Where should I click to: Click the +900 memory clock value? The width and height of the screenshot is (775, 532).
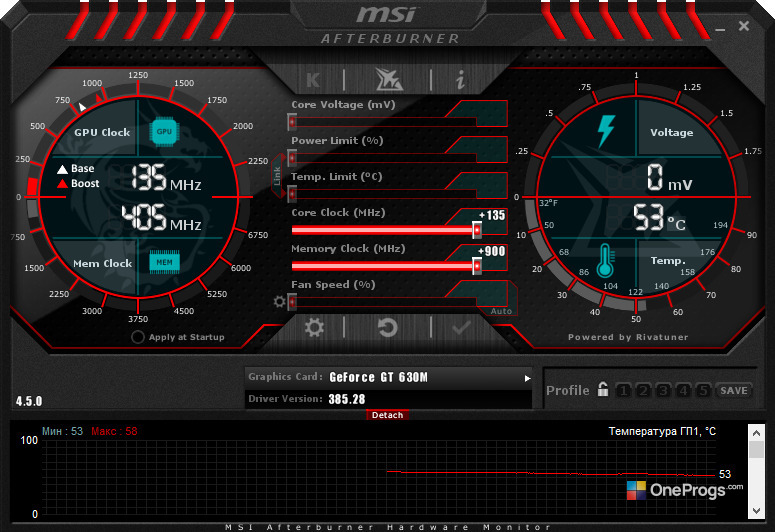click(491, 251)
